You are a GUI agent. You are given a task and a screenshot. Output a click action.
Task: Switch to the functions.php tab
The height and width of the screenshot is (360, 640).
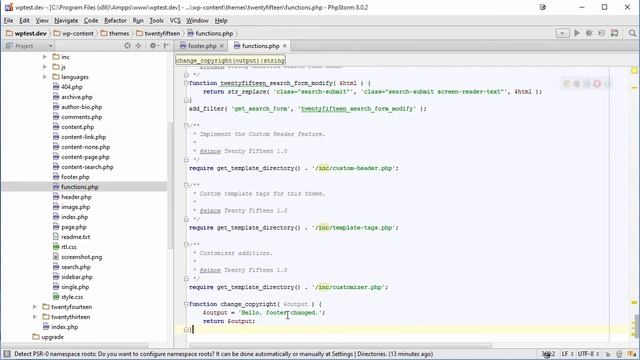point(260,46)
